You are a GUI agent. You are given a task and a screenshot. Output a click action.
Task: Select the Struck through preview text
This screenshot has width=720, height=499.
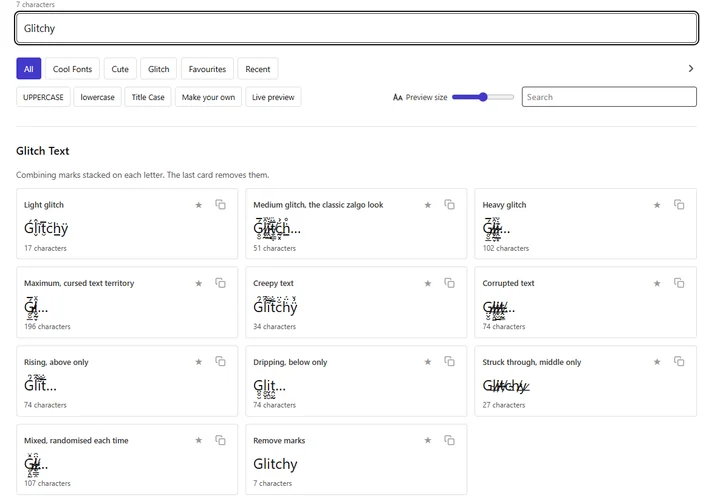(506, 386)
